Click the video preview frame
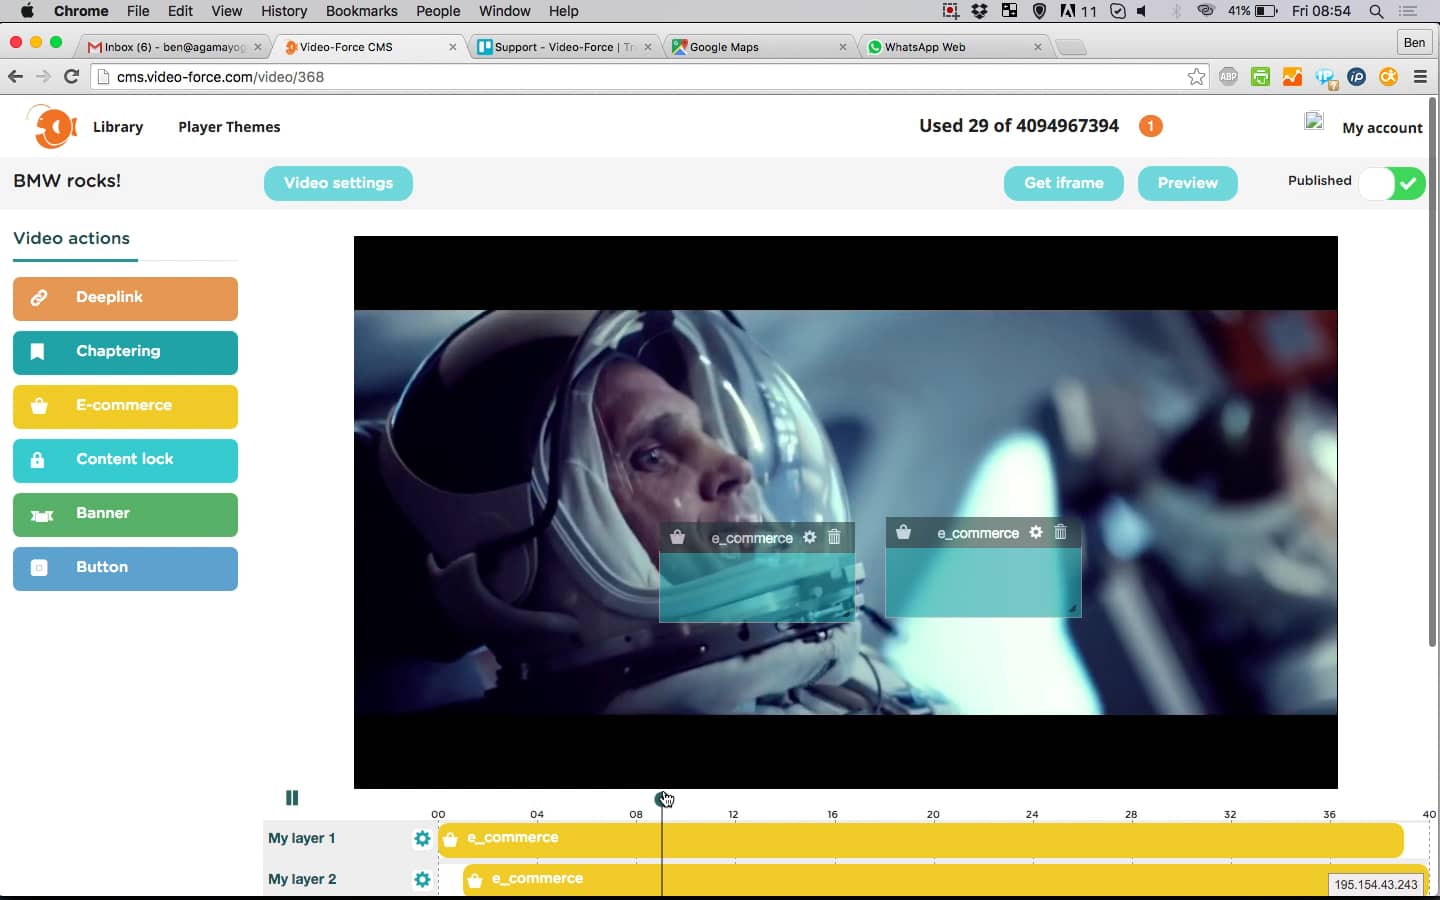This screenshot has width=1440, height=900. pyautogui.click(x=846, y=512)
